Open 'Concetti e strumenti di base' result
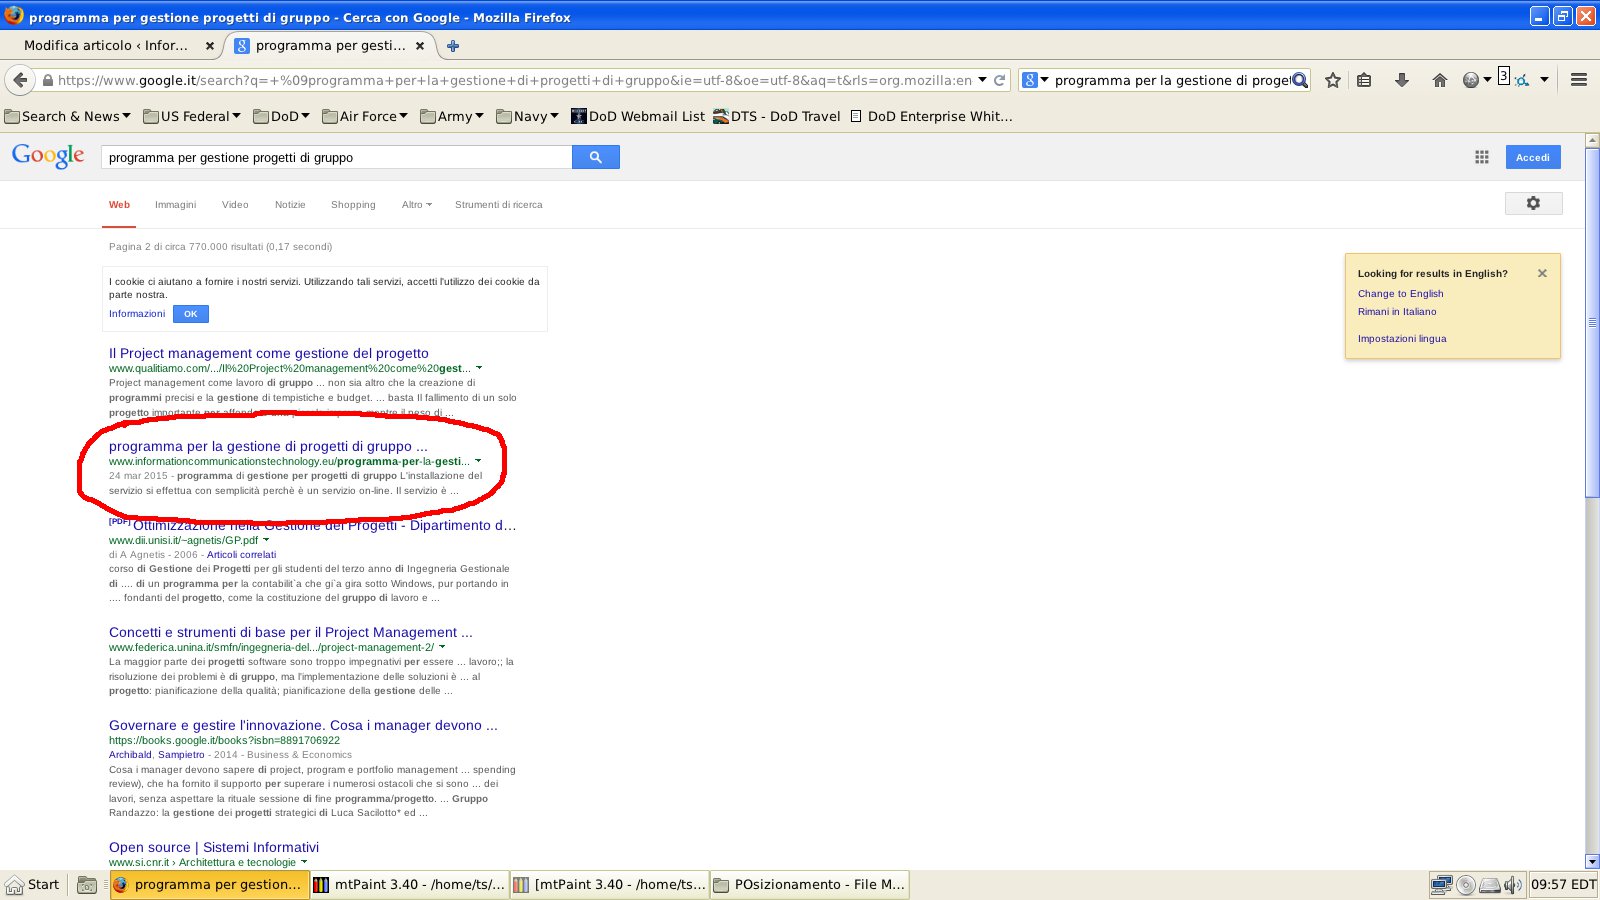The image size is (1600, 900). 290,632
